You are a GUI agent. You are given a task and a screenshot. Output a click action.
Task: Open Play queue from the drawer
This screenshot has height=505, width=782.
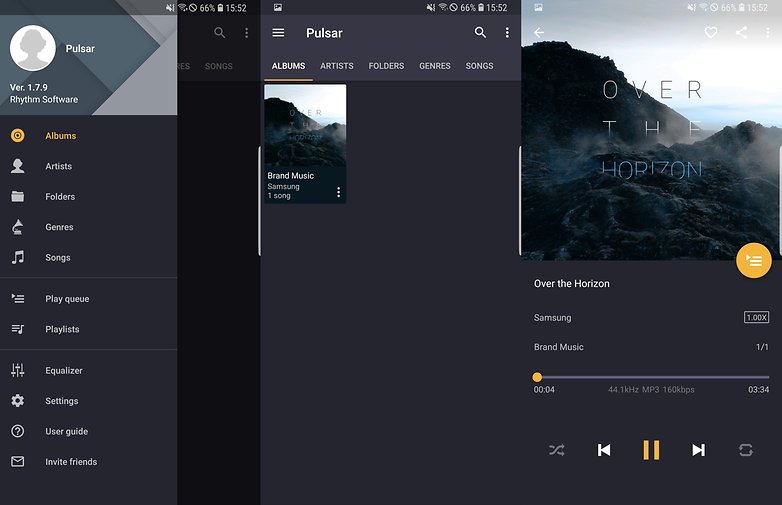(88, 299)
